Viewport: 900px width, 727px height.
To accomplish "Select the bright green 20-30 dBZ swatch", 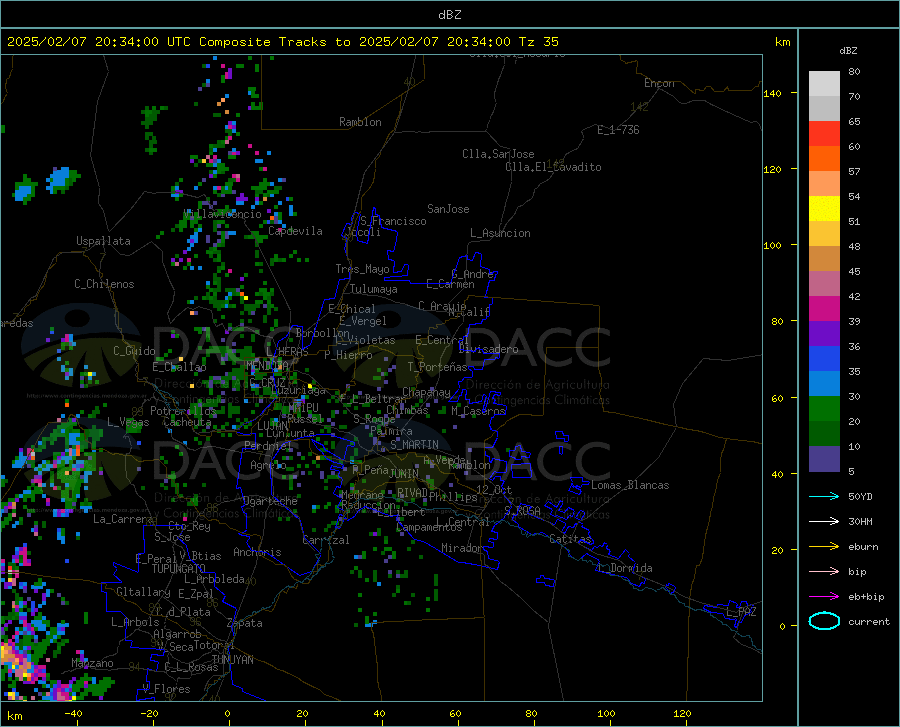I will click(824, 409).
